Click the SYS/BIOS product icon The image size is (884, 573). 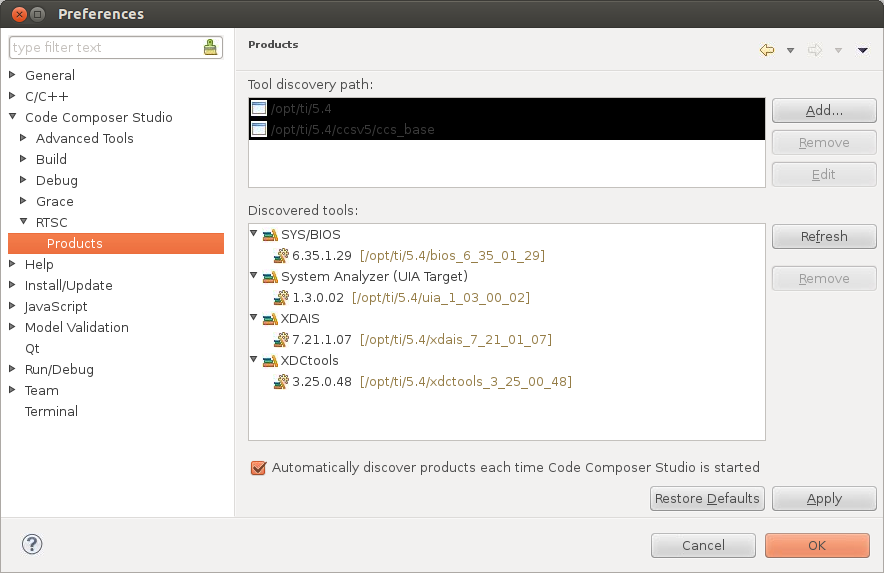point(270,235)
